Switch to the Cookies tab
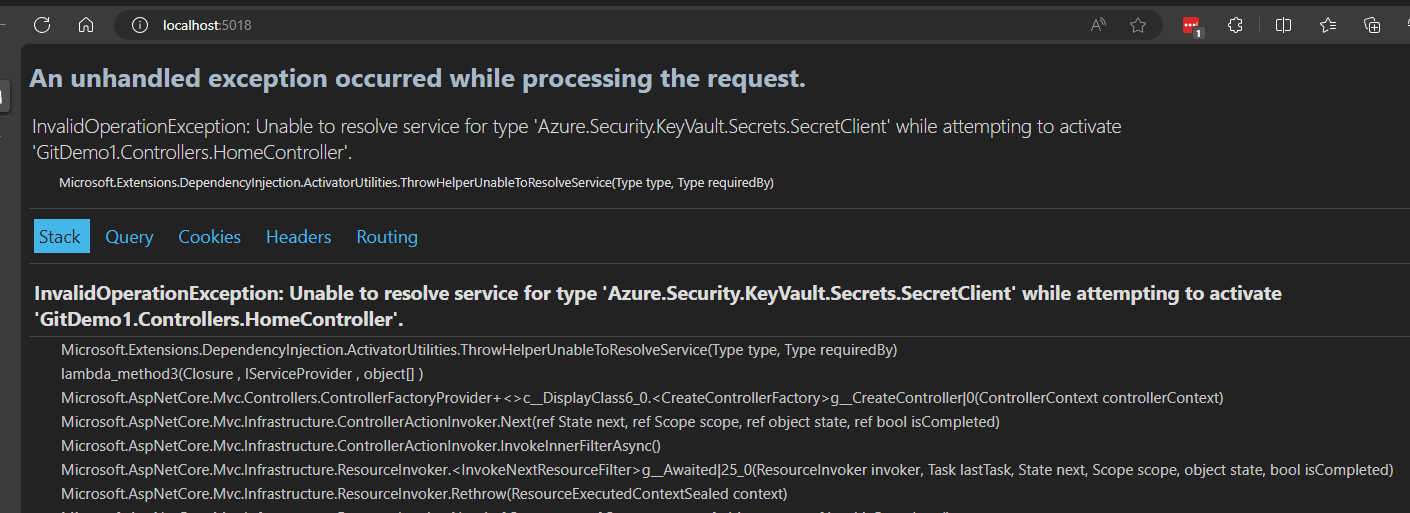Screen dimensions: 1410x513 pos(209,237)
